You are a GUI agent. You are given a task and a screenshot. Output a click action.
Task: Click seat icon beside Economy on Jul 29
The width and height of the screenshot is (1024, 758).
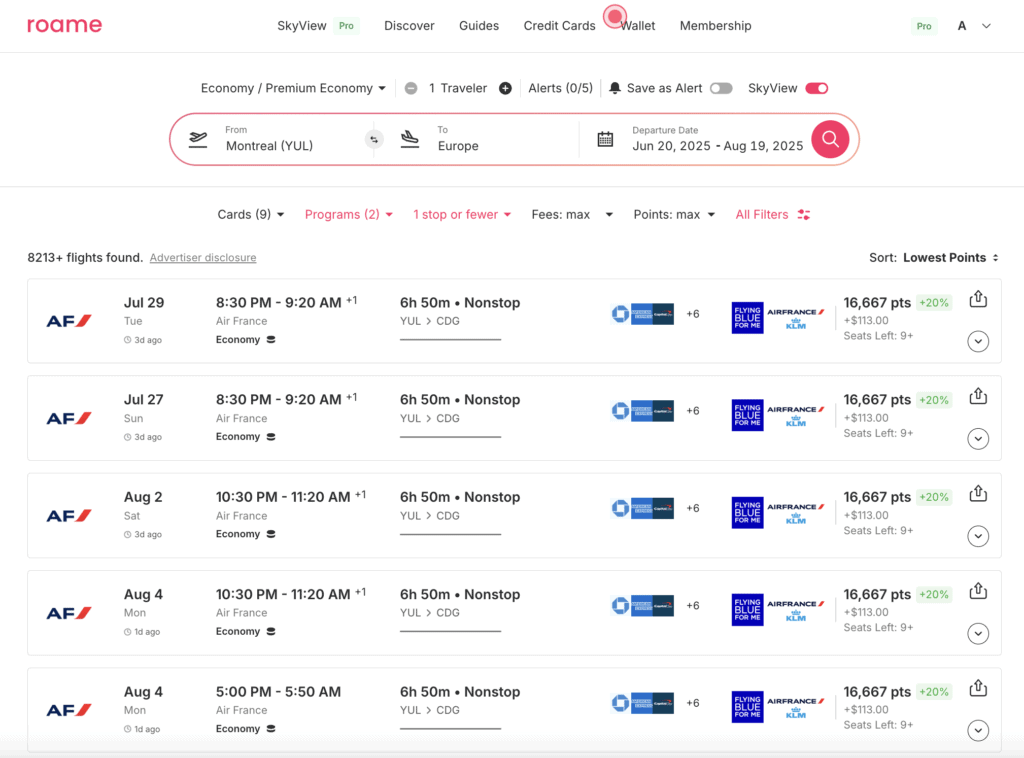coord(271,340)
